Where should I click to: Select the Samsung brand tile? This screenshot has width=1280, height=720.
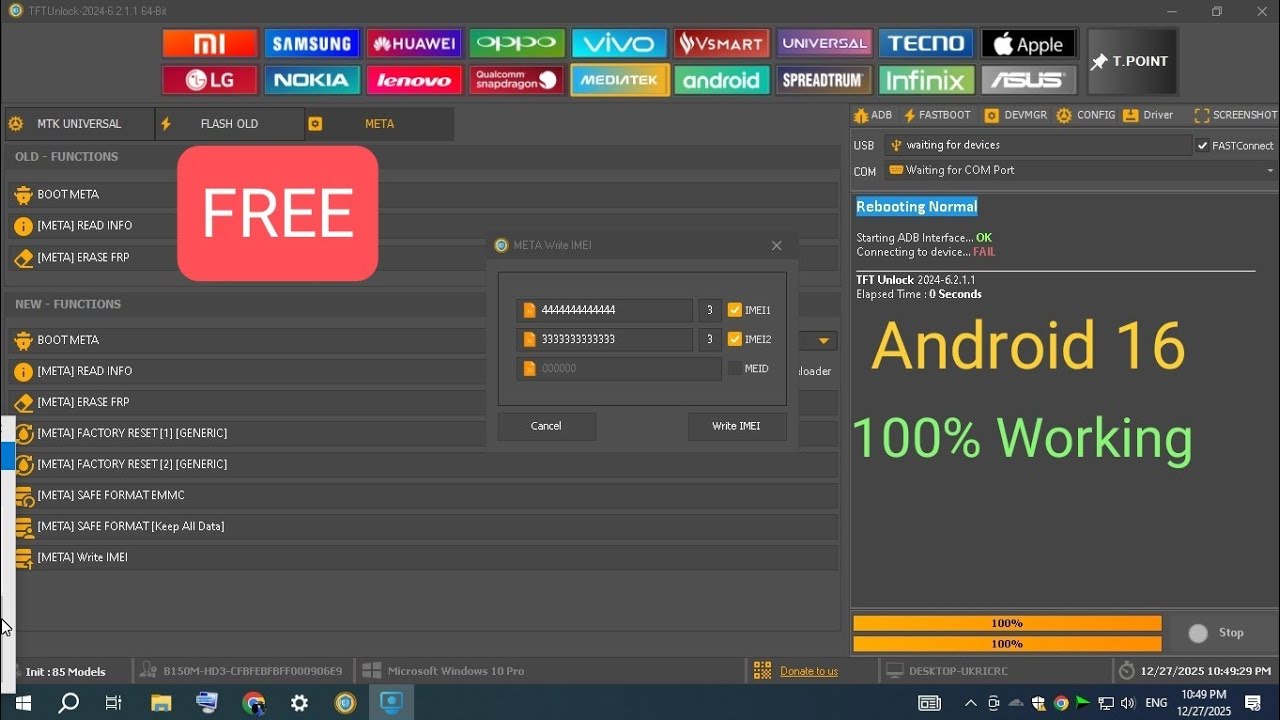312,44
